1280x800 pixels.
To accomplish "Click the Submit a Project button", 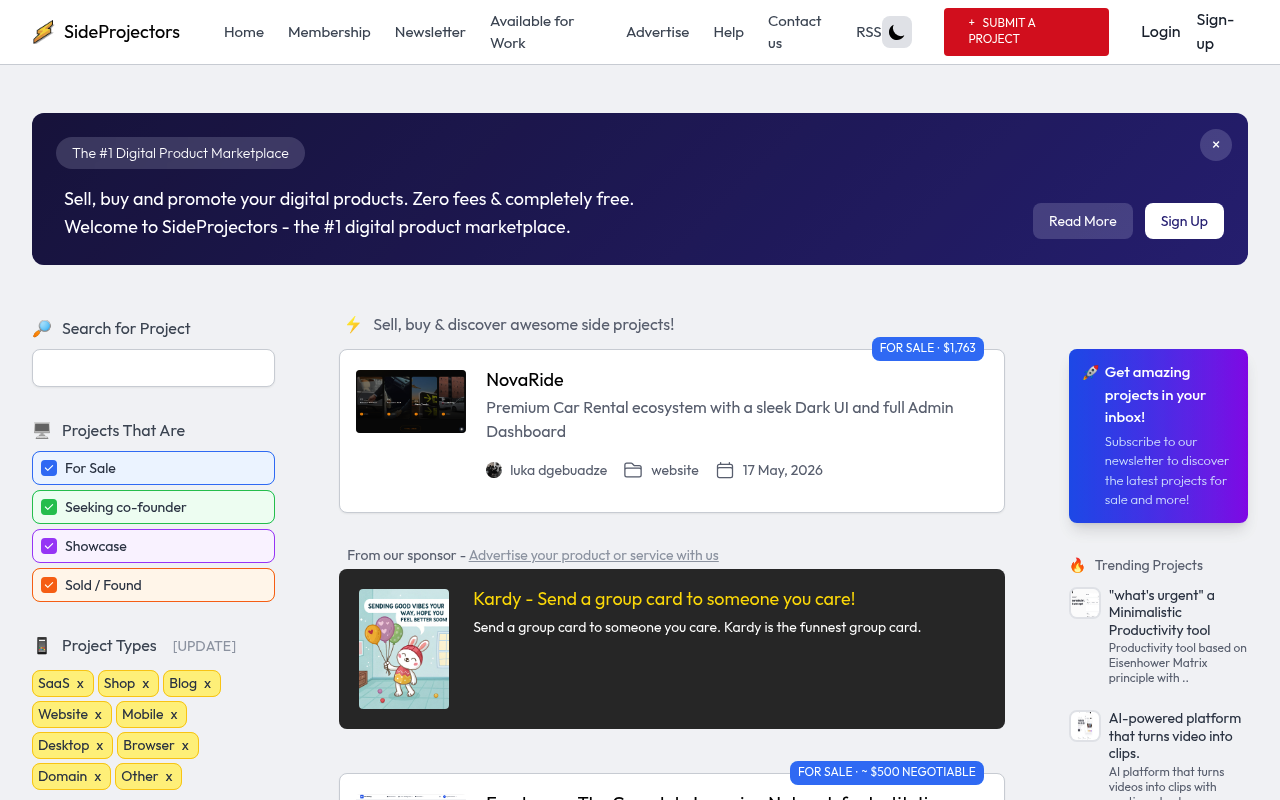I will (1026, 32).
